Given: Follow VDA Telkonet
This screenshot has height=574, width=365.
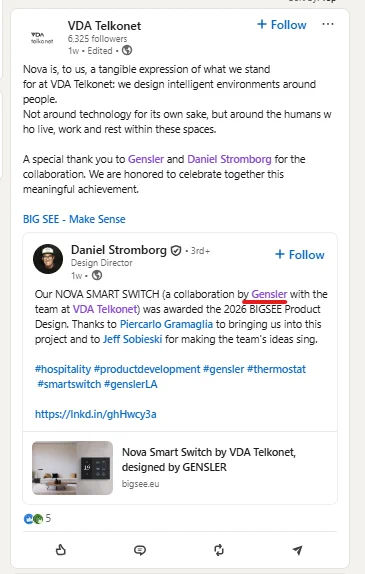Looking at the screenshot, I should coord(282,25).
